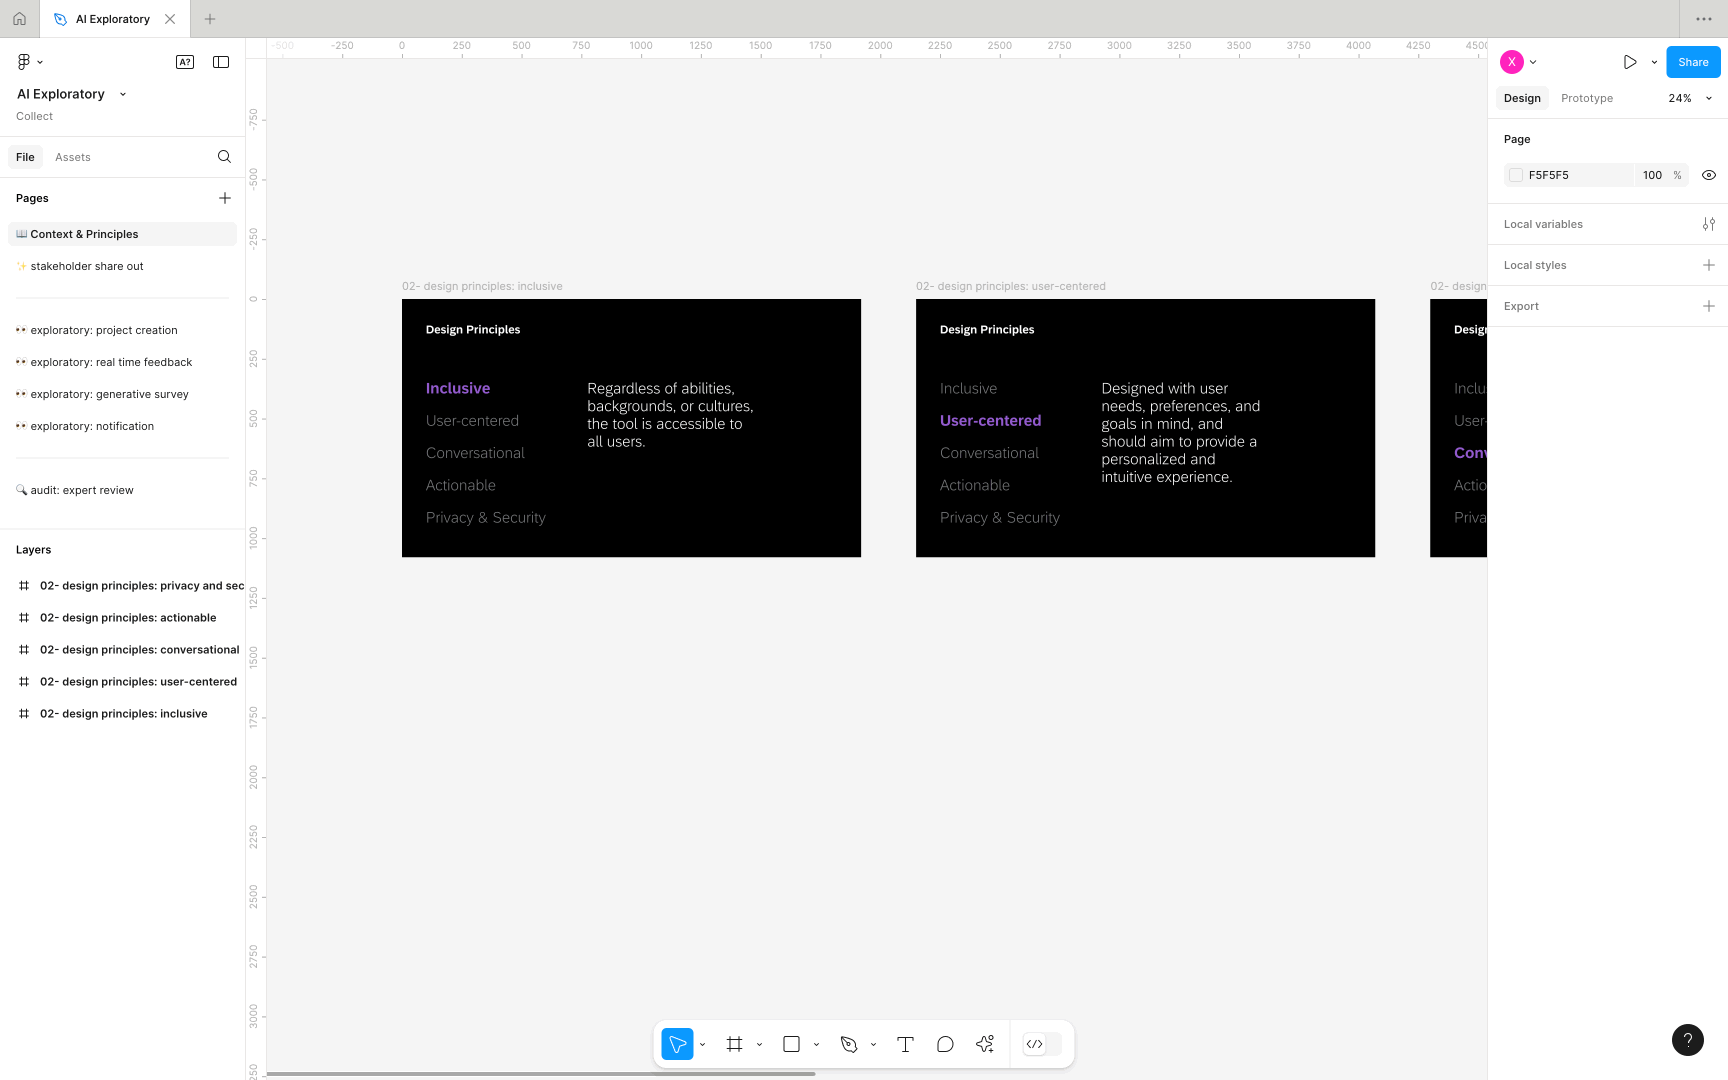
Task: Add a local style with plus
Action: click(1709, 265)
